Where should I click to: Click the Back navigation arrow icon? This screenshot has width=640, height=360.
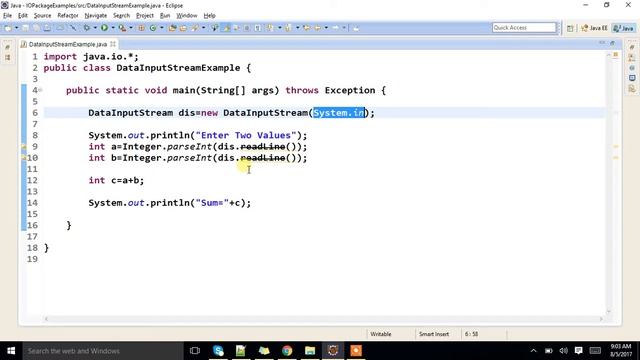pyautogui.click(x=317, y=28)
